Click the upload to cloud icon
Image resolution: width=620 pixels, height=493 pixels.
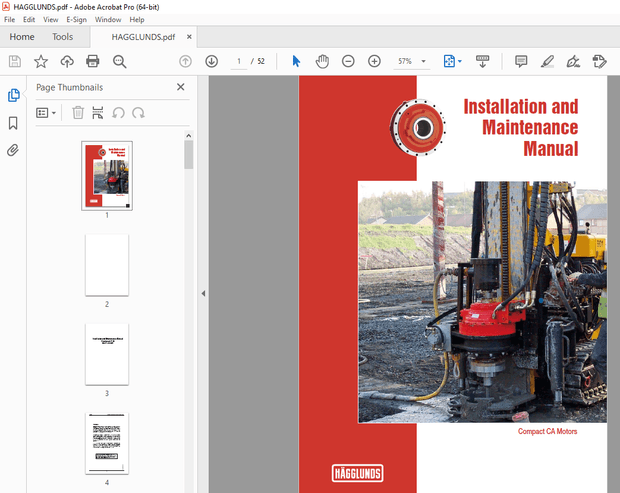(x=67, y=61)
